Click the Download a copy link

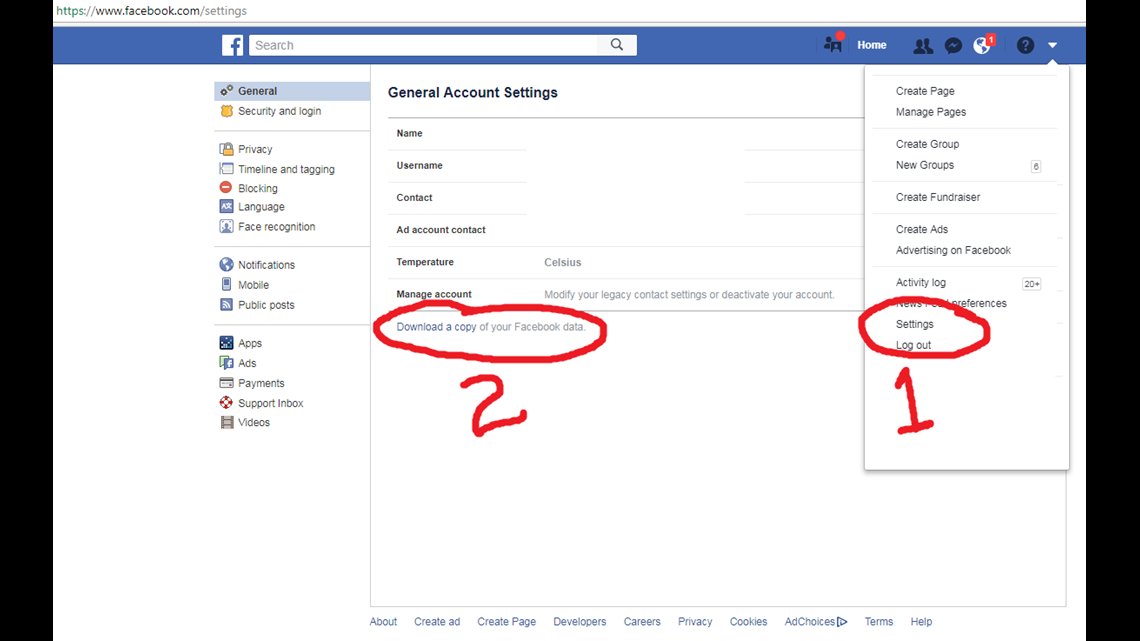tap(436, 327)
